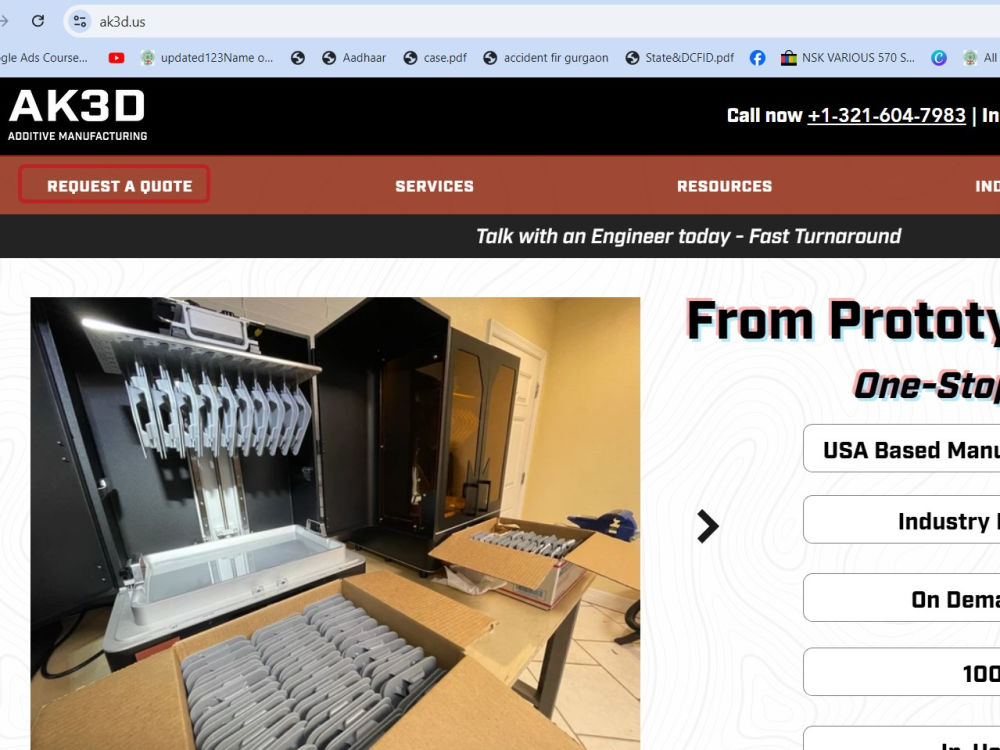Advance slideshow with the right chevron arrow
The width and height of the screenshot is (1000, 750).
tap(707, 526)
